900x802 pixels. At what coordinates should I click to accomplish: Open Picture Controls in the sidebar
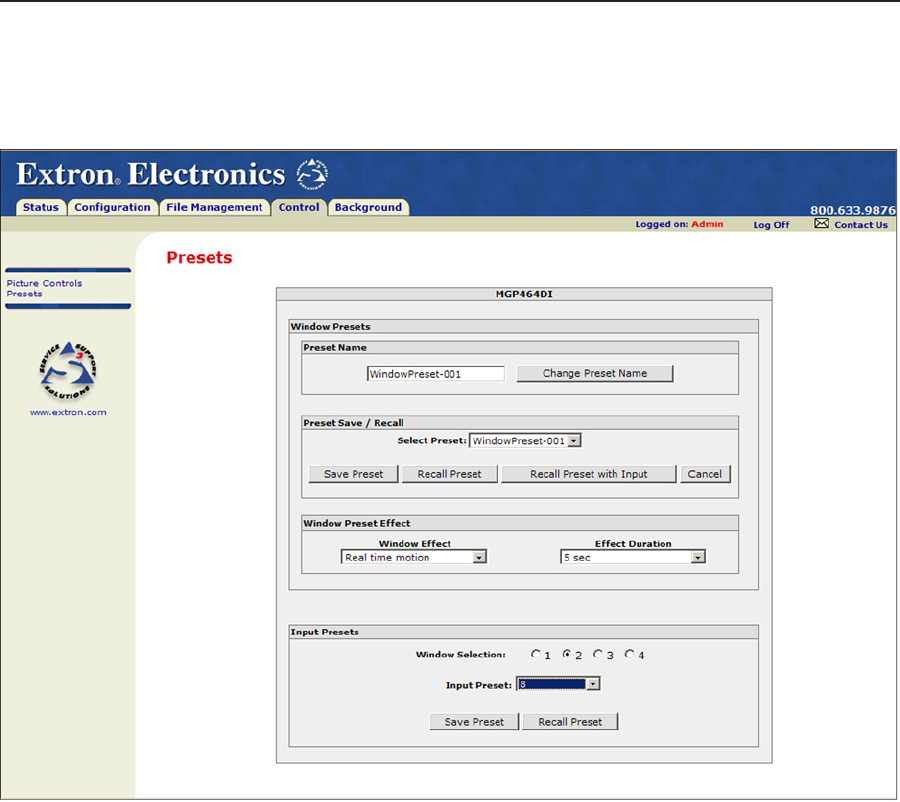44,283
